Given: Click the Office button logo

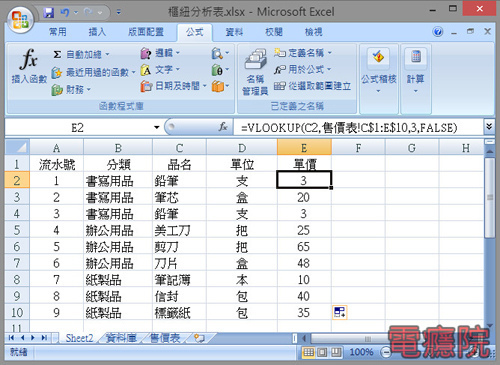Looking at the screenshot, I should (20, 19).
